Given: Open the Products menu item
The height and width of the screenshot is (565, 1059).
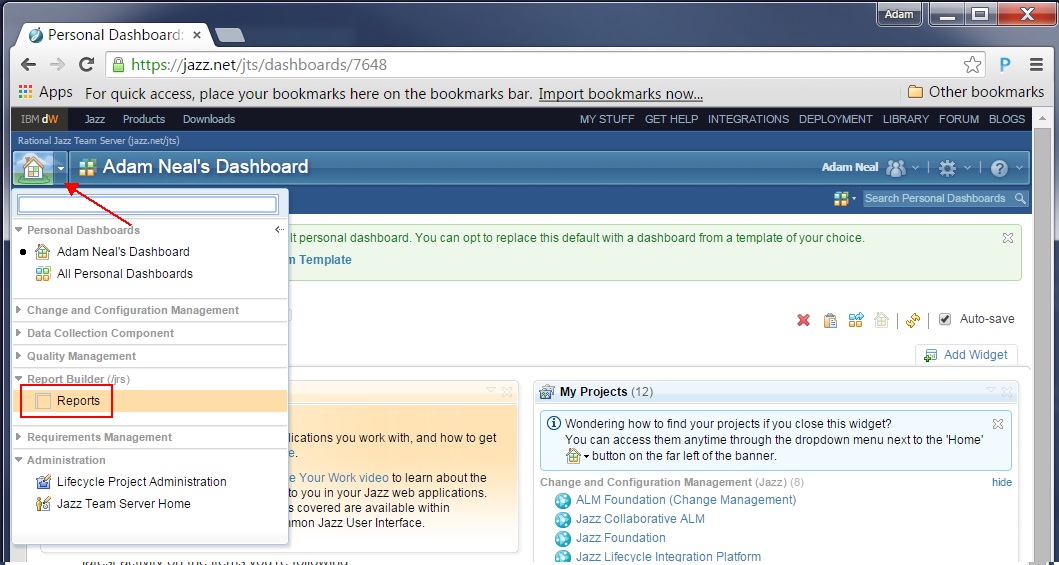Looking at the screenshot, I should point(144,119).
